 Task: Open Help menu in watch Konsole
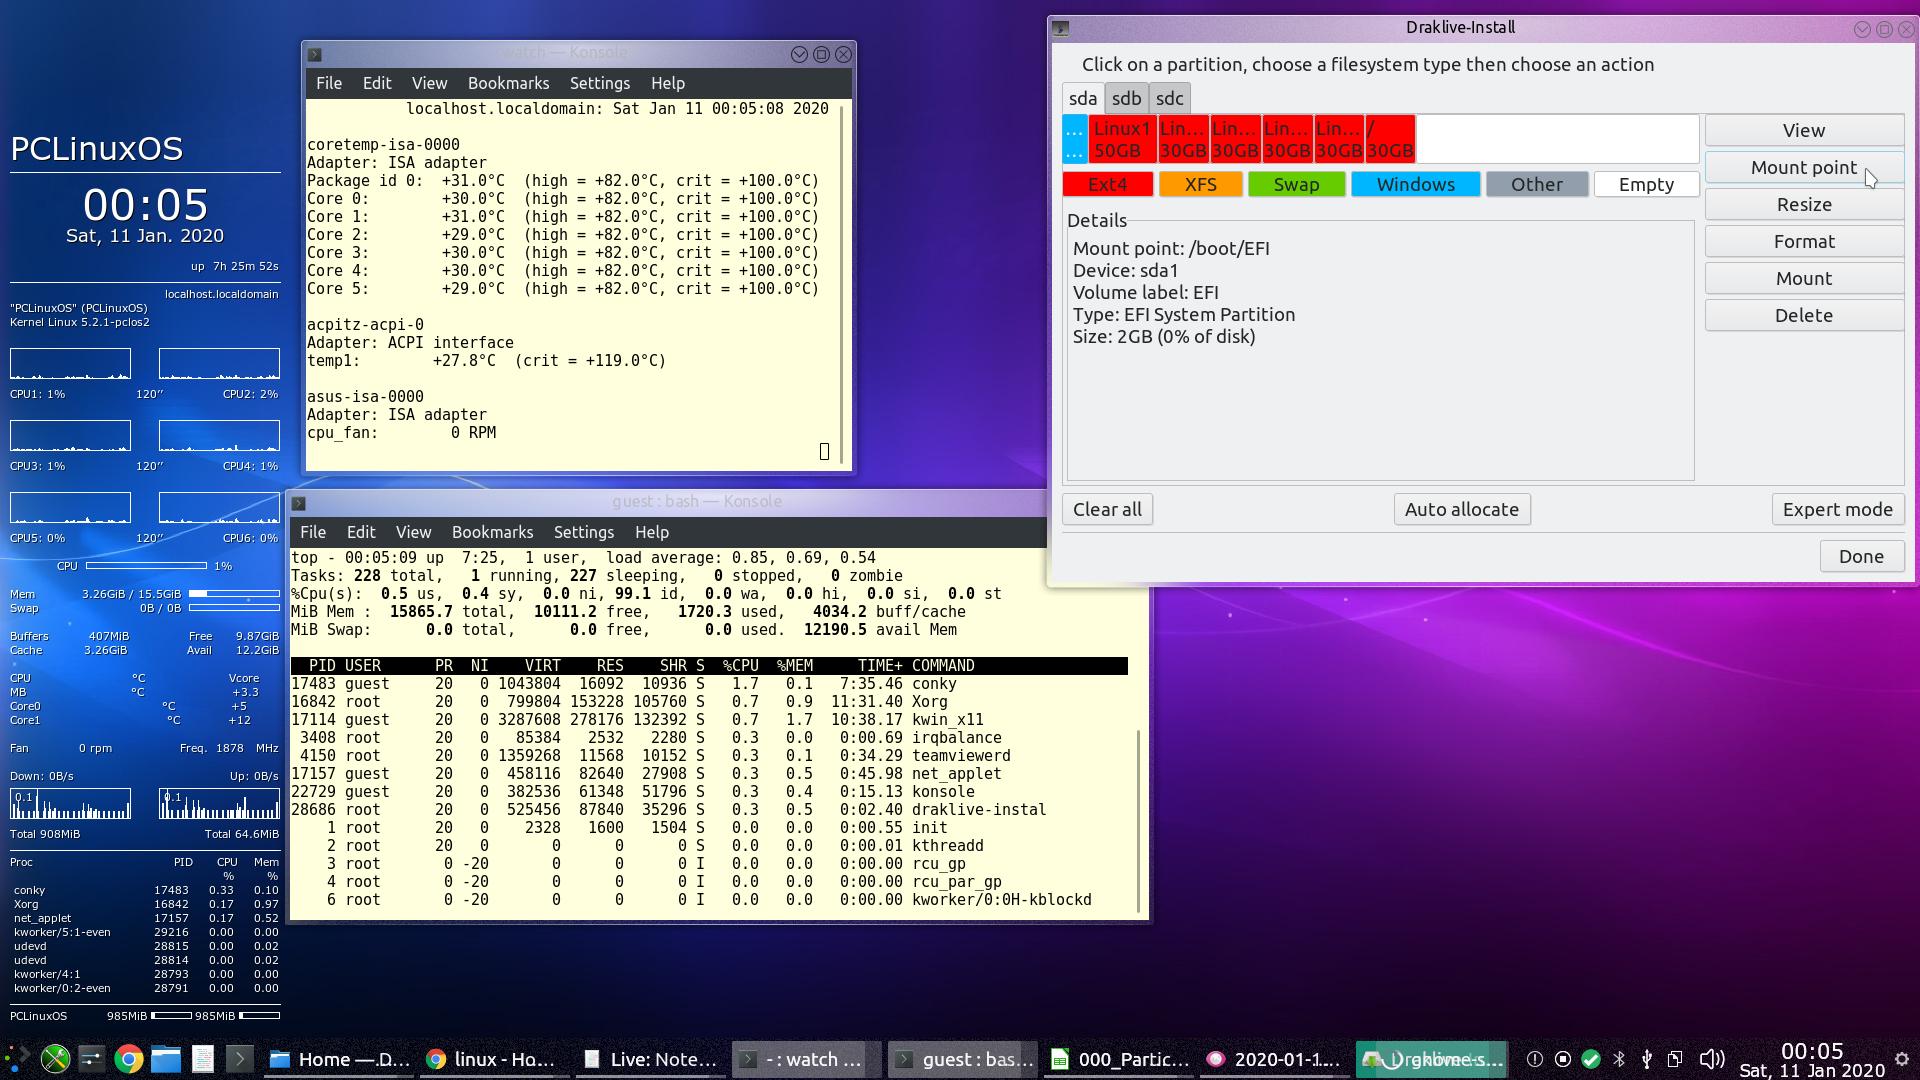[667, 83]
